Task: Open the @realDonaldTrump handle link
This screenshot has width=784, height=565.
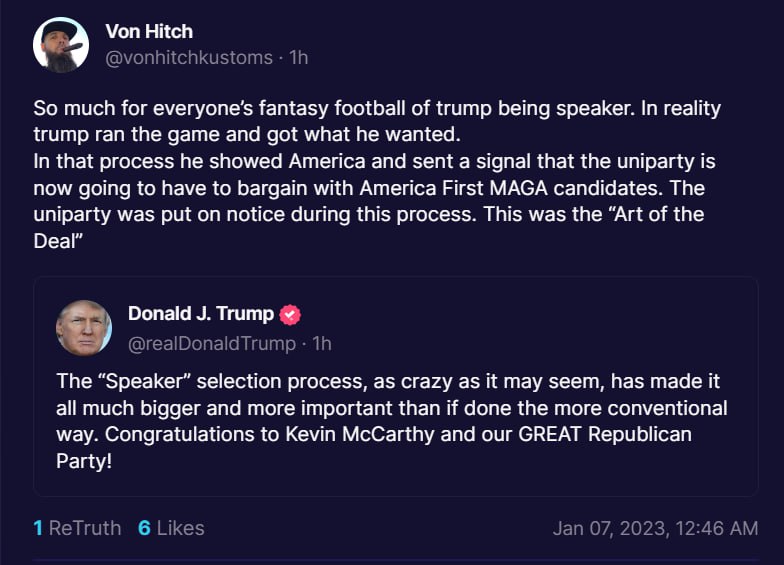Action: [212, 343]
